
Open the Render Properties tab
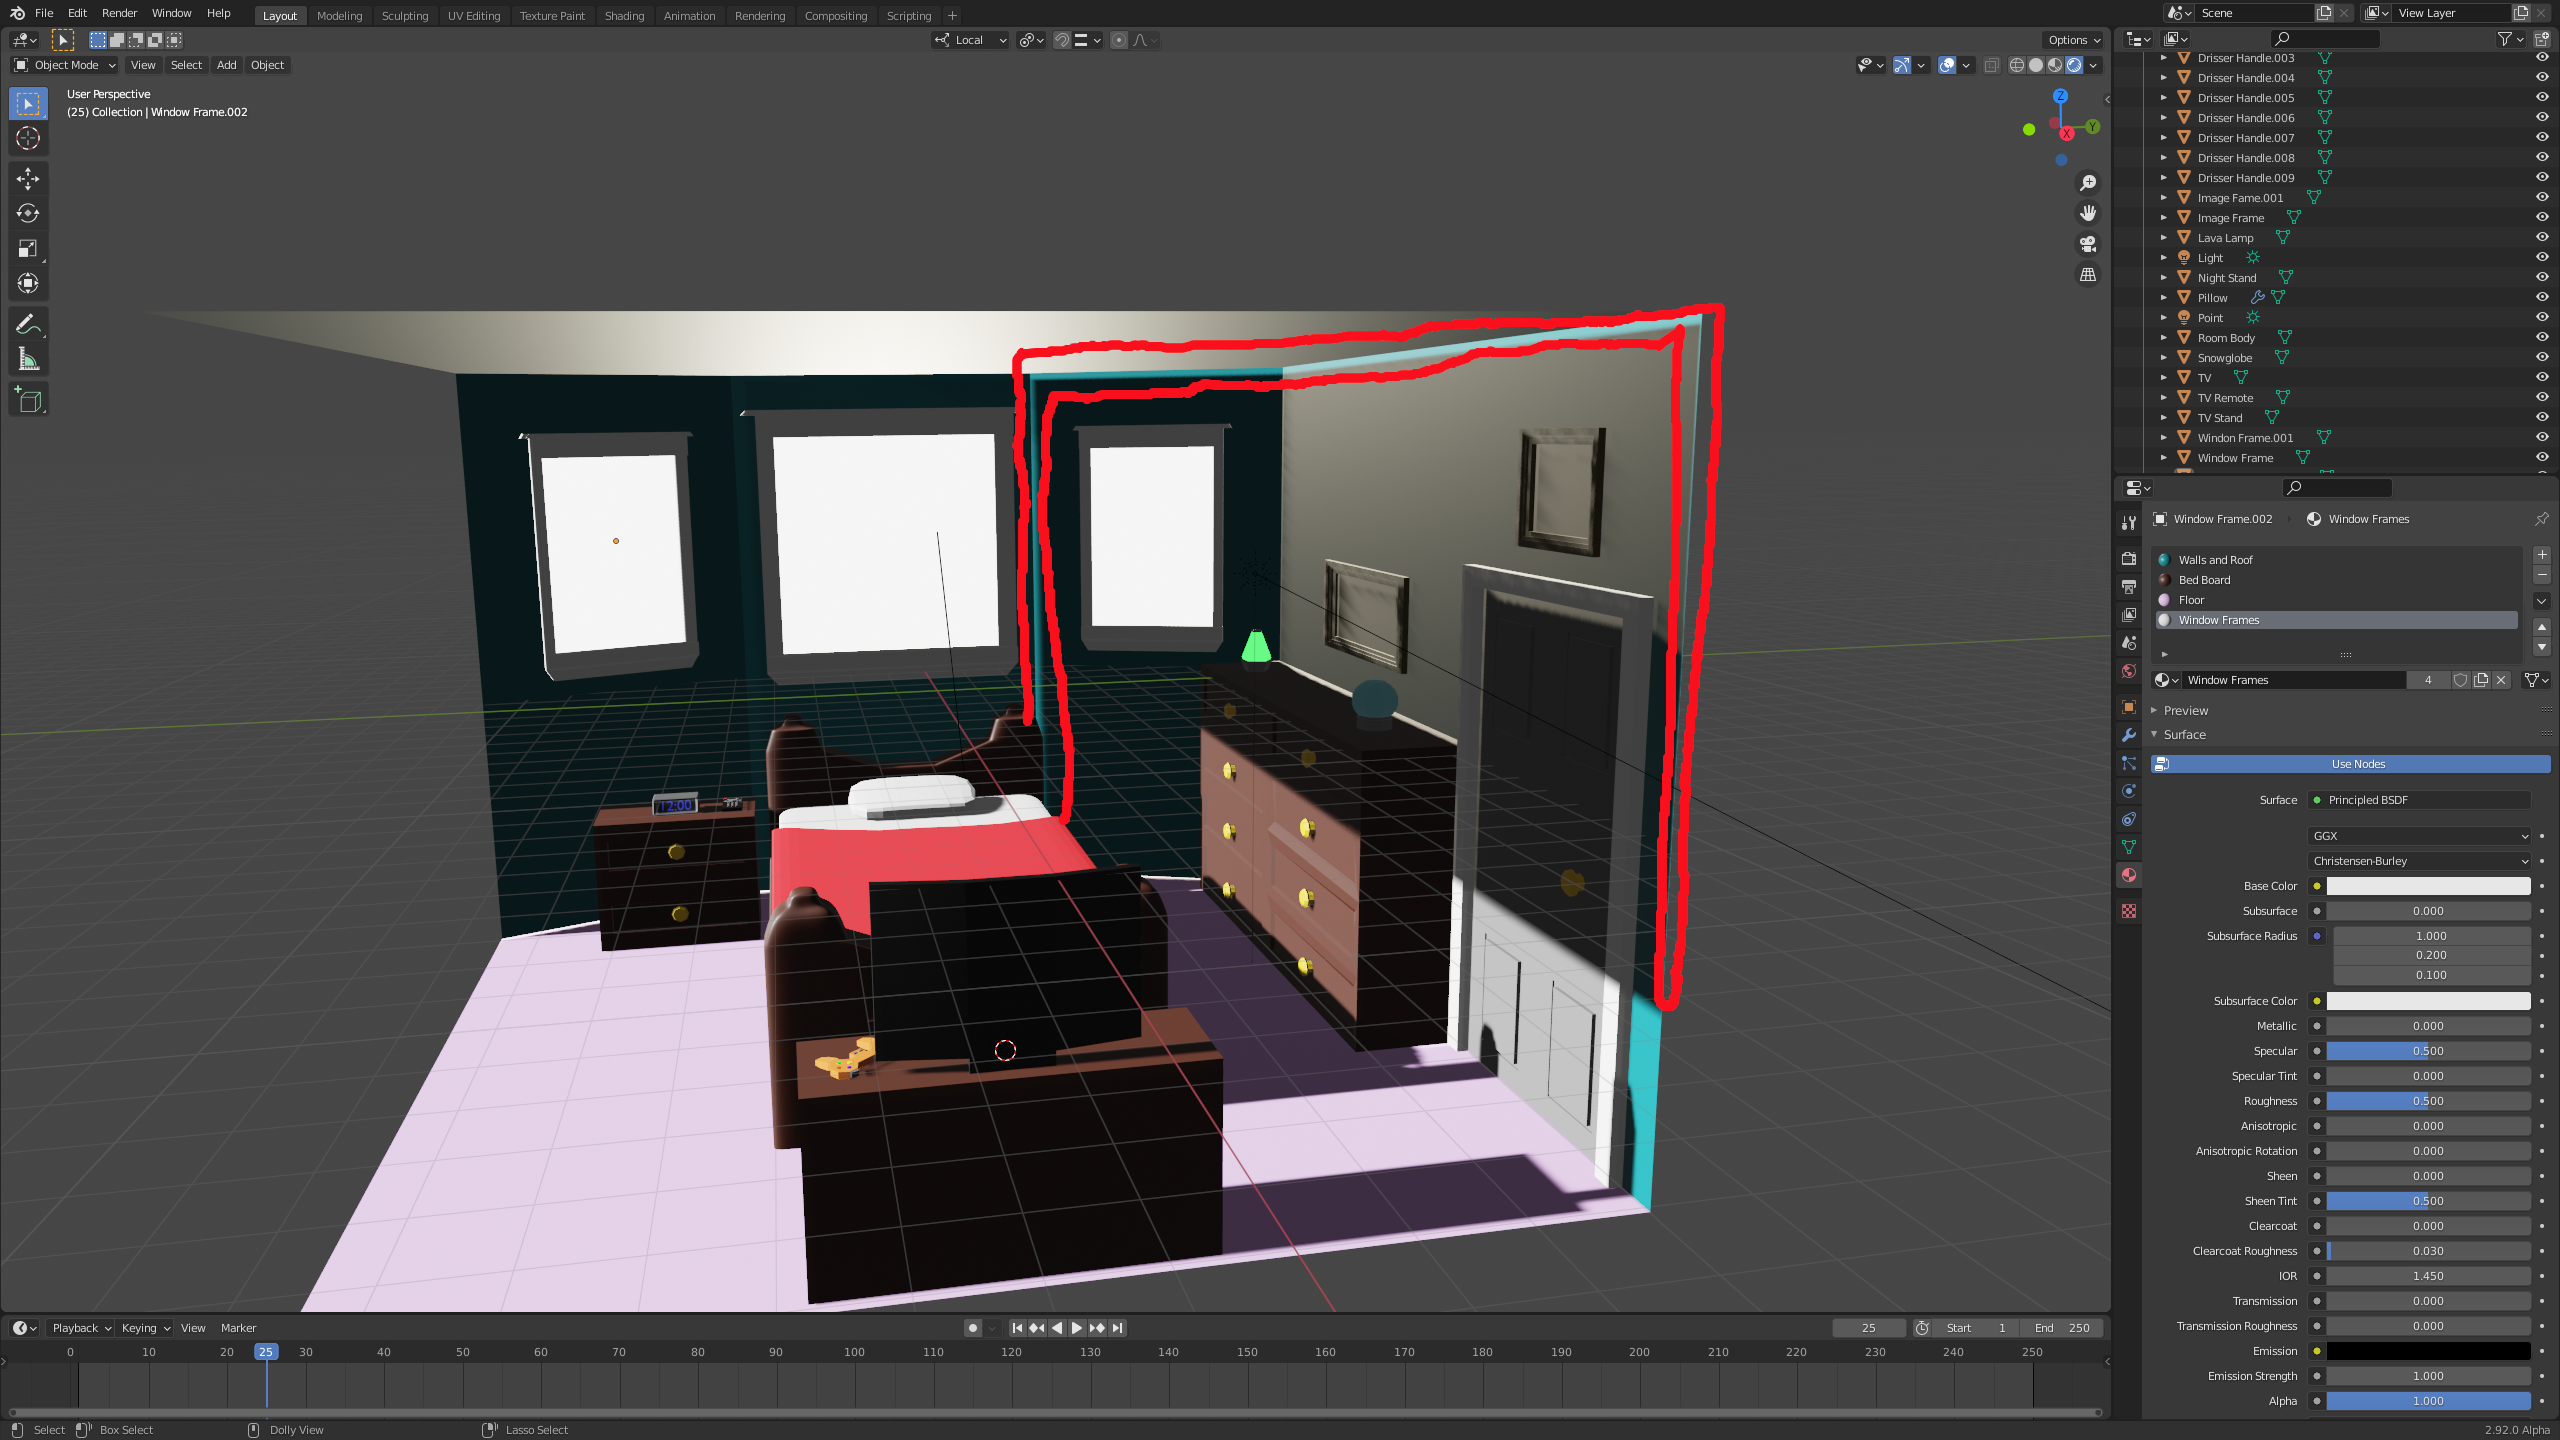tap(2129, 558)
